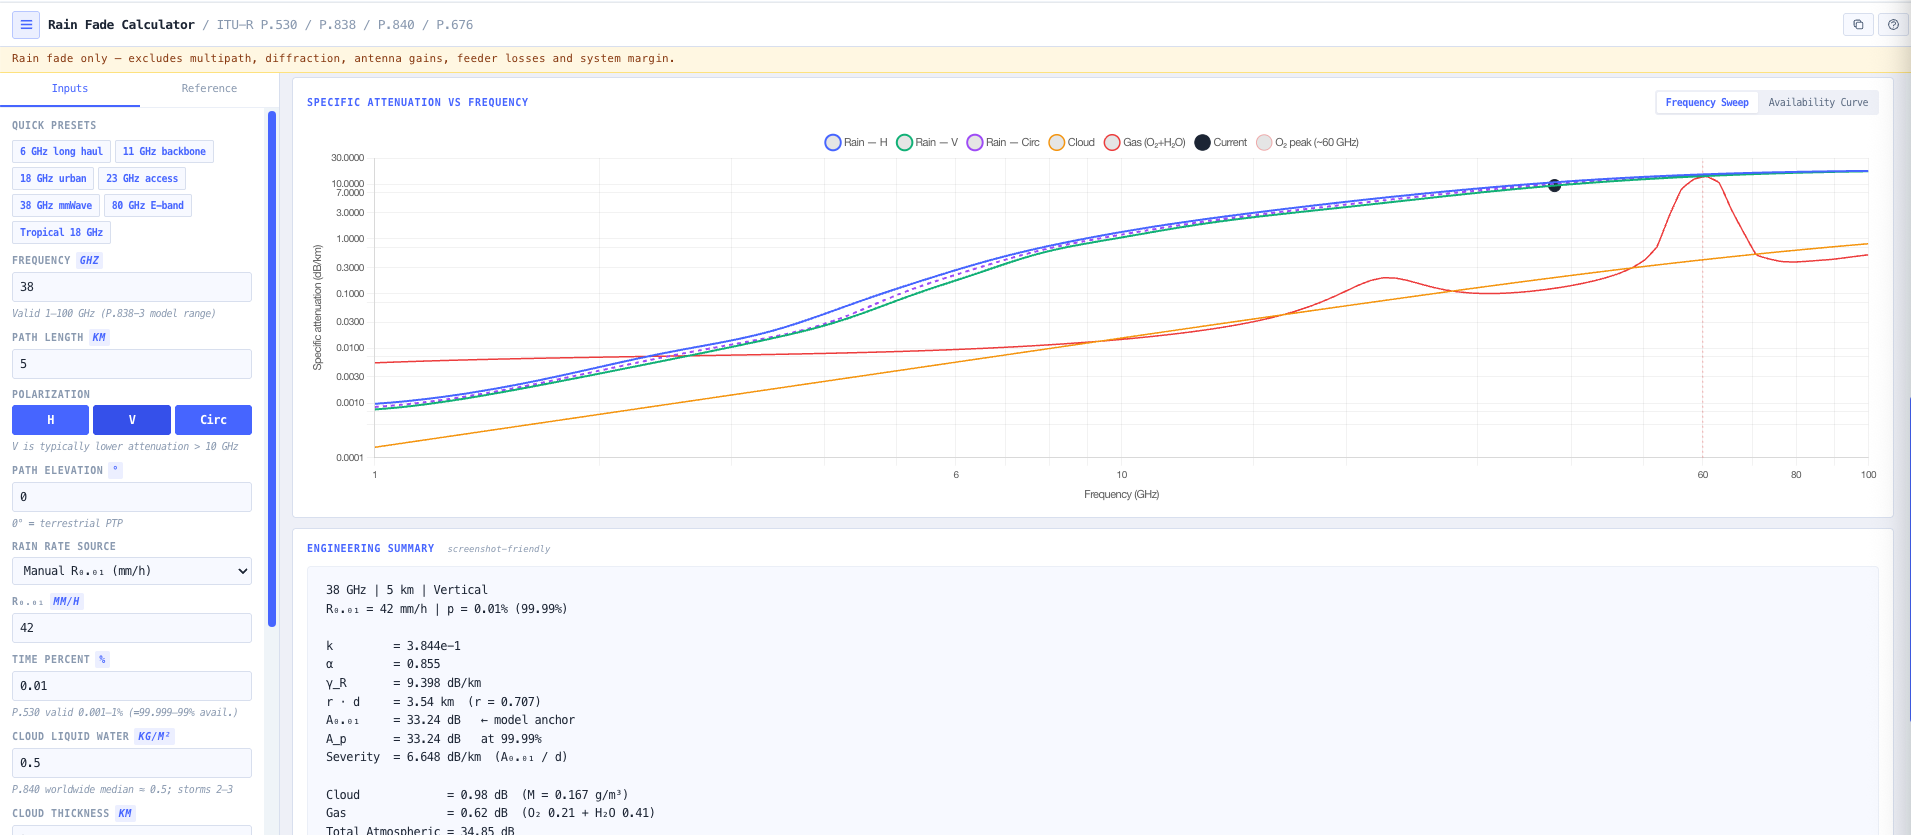This screenshot has width=1911, height=835.
Task: Toggle the Rain — V legend series
Action: click(927, 142)
